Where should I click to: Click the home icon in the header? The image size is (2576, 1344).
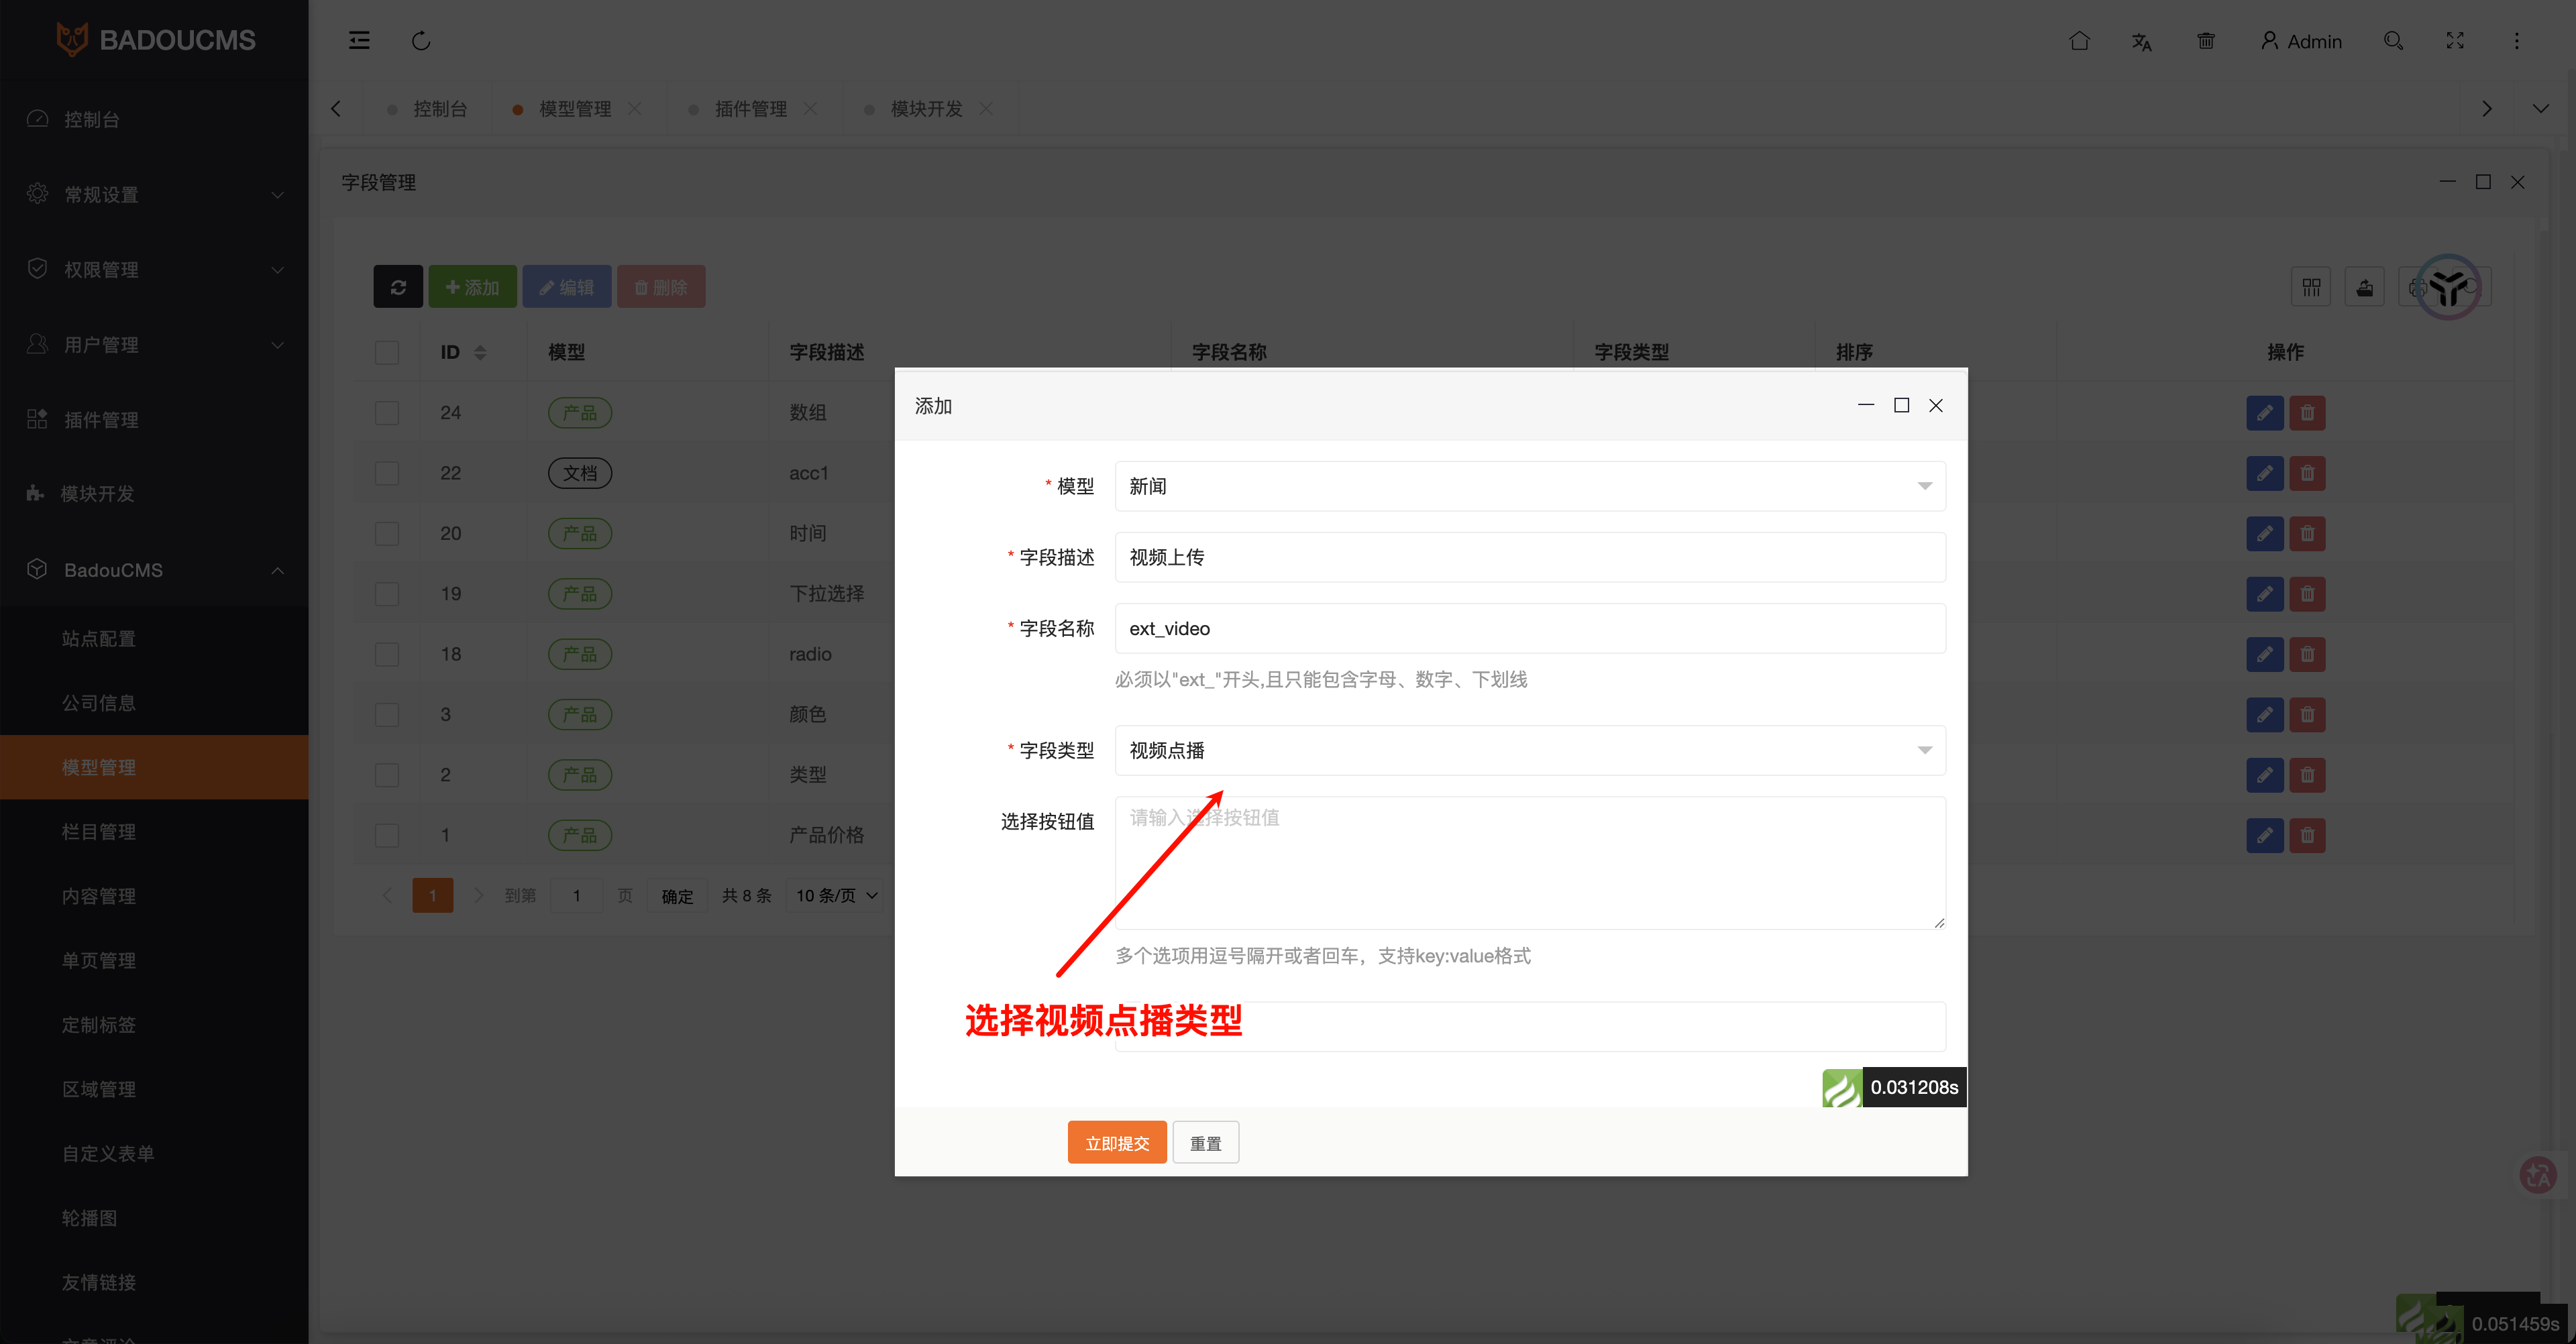pyautogui.click(x=2081, y=41)
